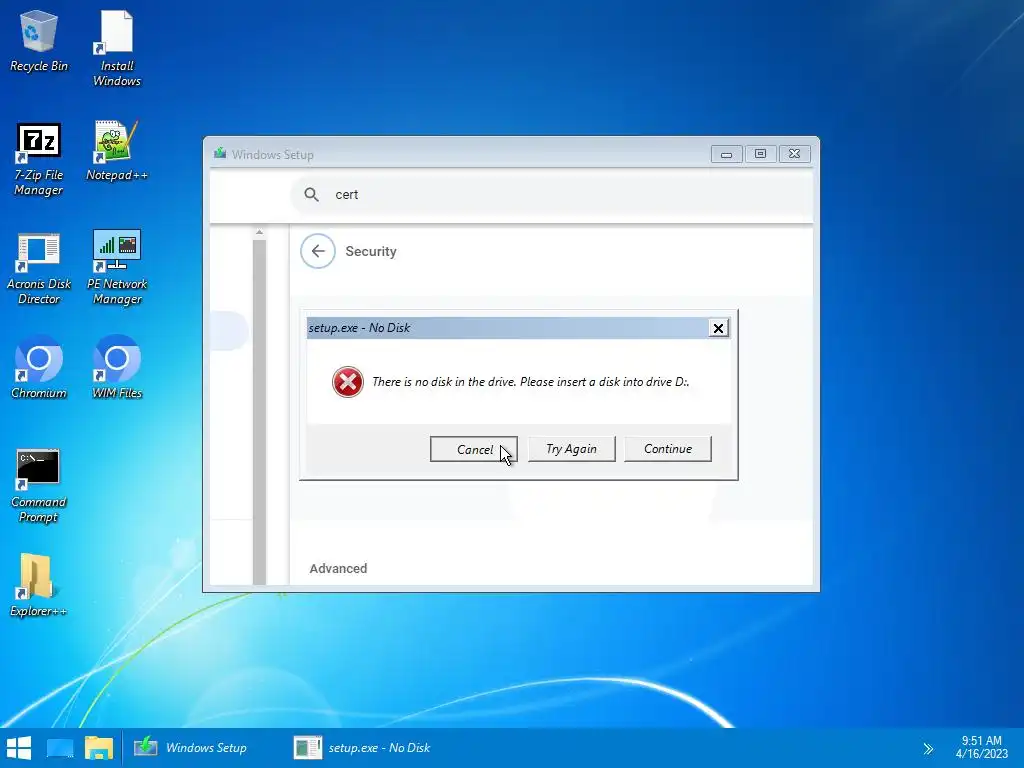Click Continue in the No Disk dialog
Screen dimensions: 1024x768
(667, 449)
